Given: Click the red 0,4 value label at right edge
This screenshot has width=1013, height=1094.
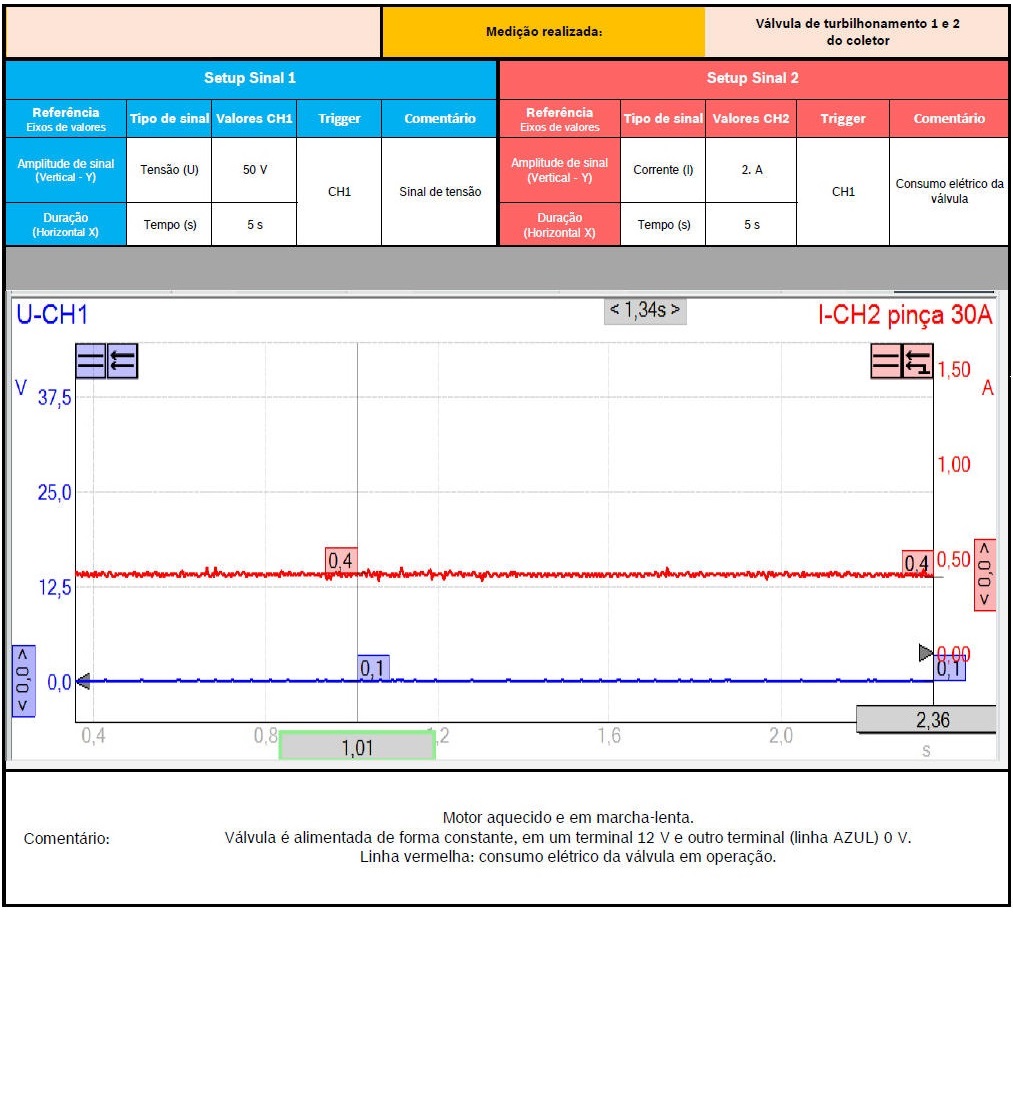Looking at the screenshot, I should (x=916, y=563).
